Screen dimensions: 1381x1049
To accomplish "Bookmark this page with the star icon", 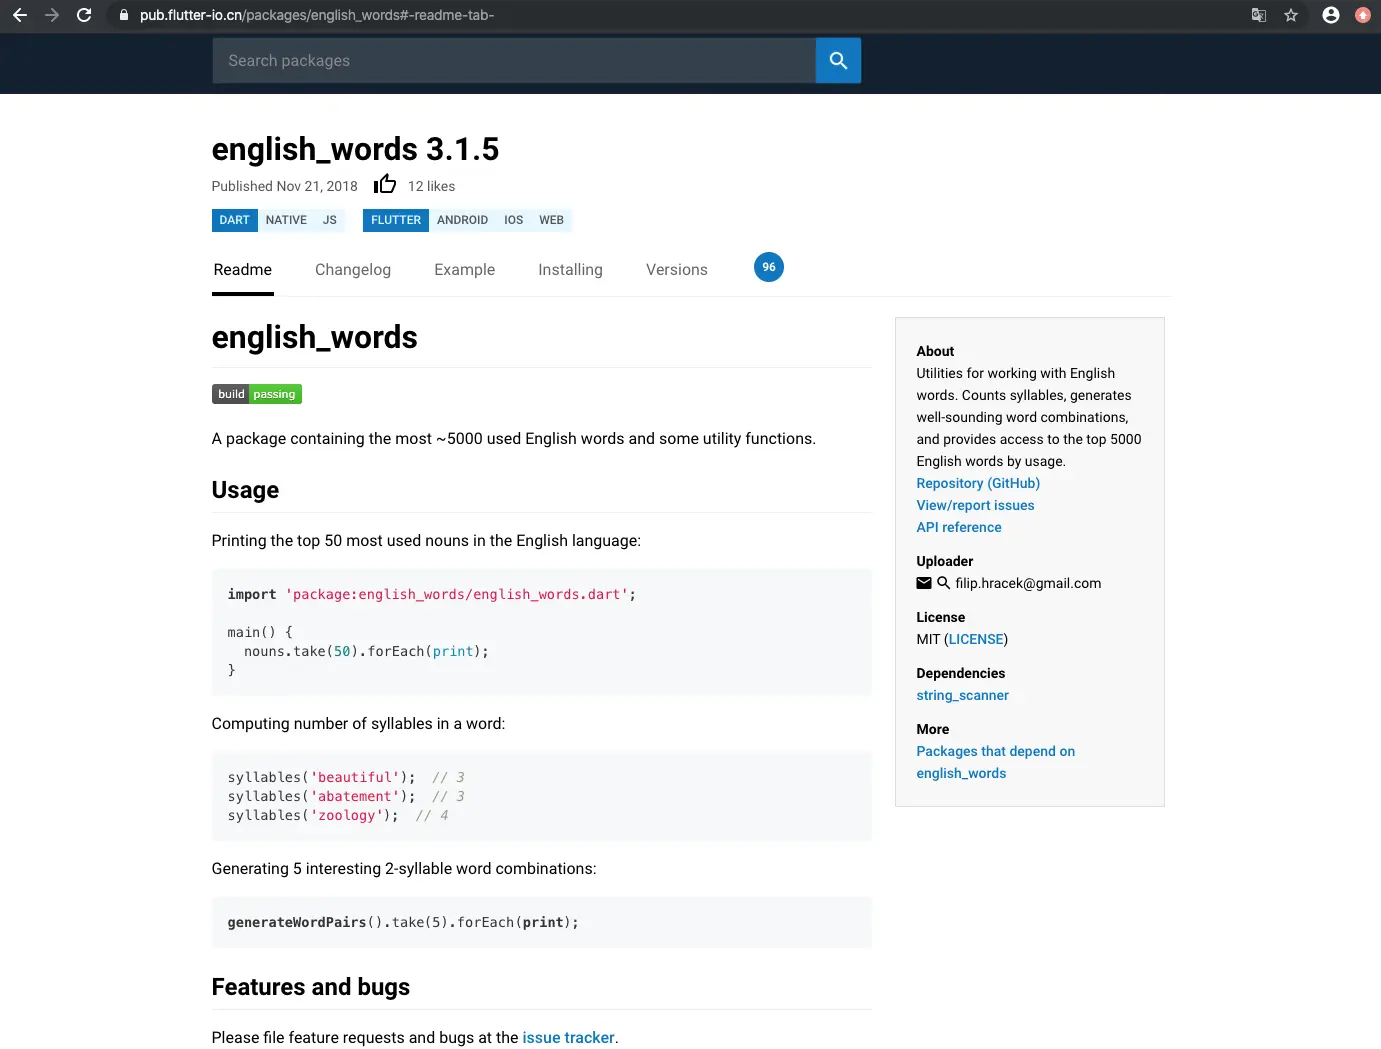I will [x=1291, y=15].
